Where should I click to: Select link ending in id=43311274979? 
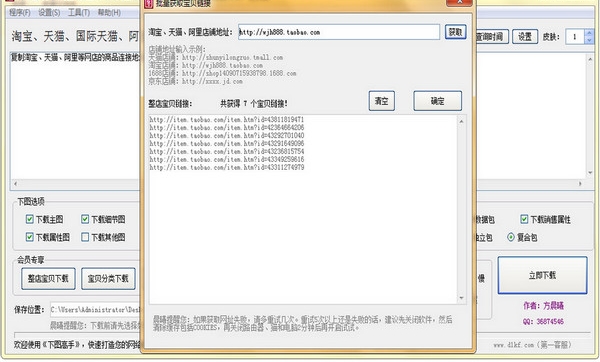(x=227, y=168)
